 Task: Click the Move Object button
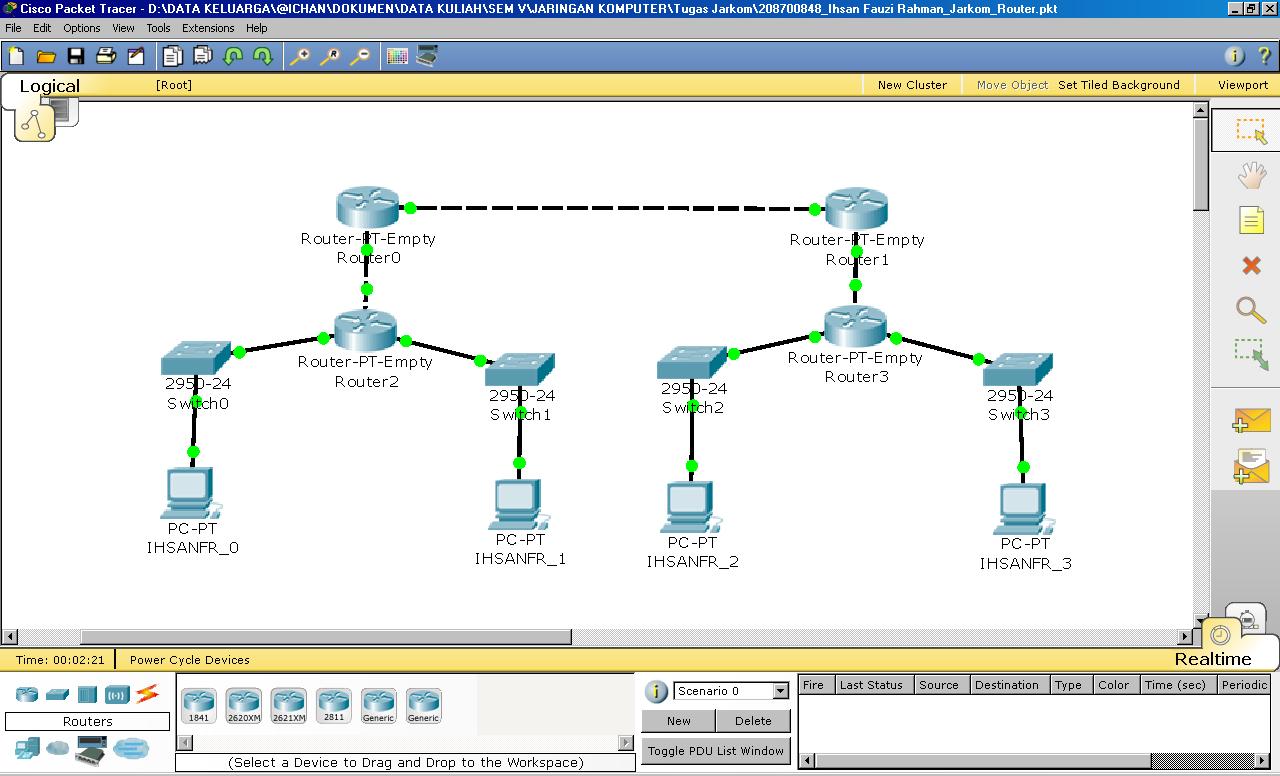(1012, 85)
